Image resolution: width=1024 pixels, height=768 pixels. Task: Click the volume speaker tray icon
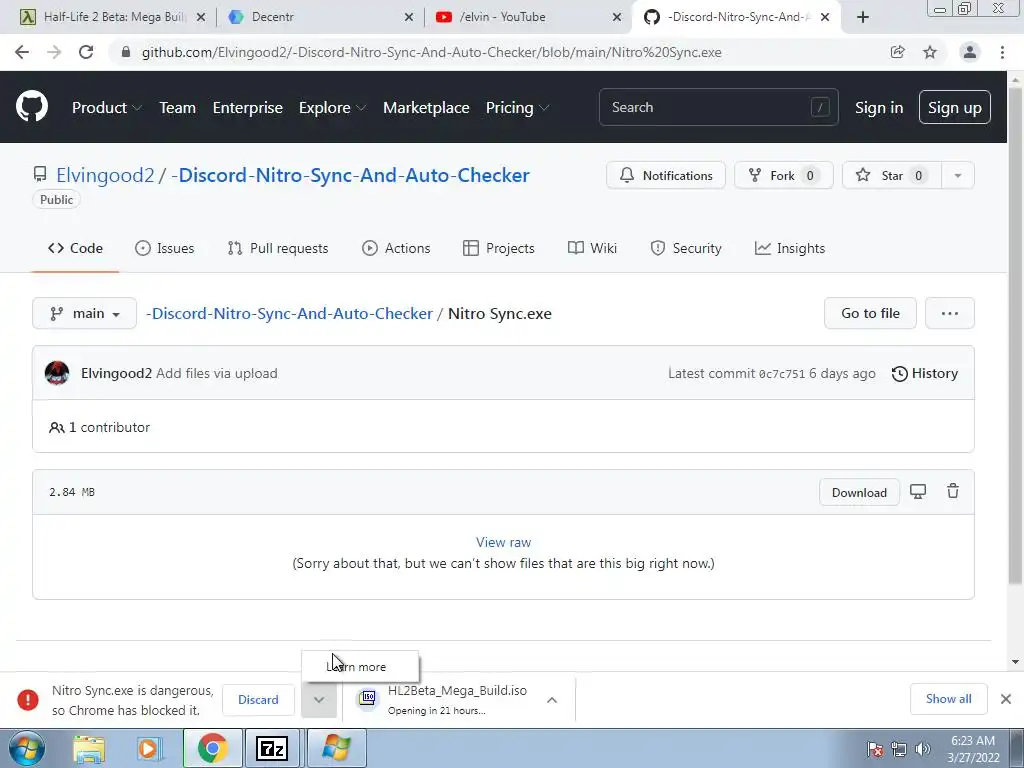923,749
